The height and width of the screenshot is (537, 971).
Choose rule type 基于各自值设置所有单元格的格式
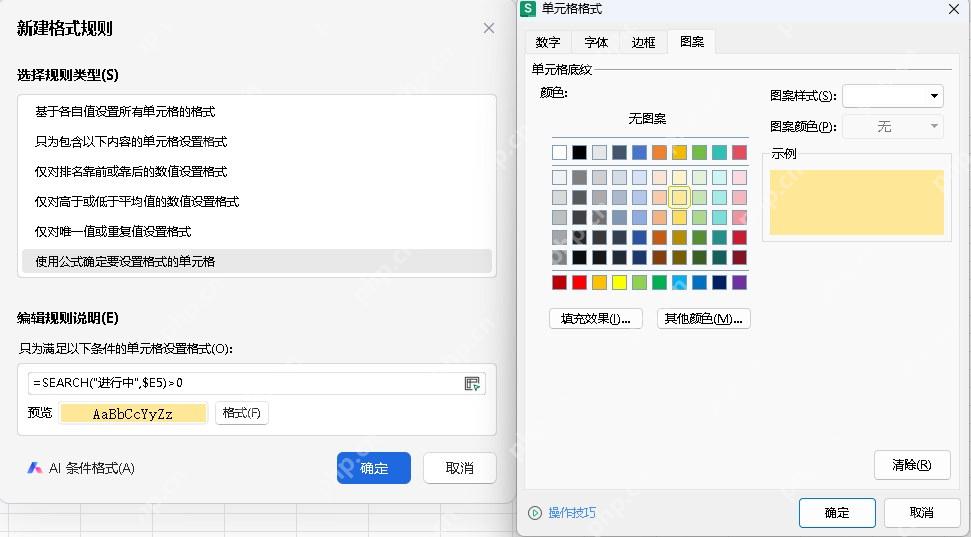pyautogui.click(x=257, y=111)
